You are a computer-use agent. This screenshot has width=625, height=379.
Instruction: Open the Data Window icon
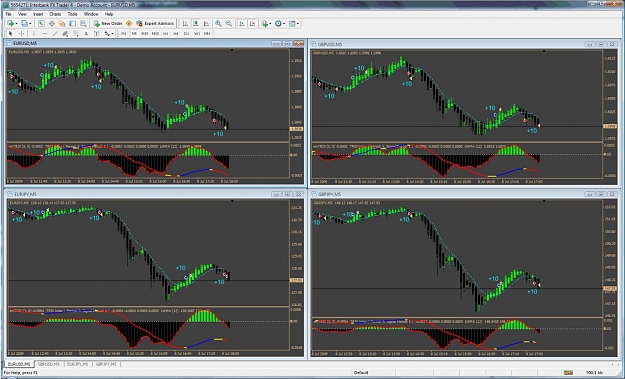click(x=51, y=24)
